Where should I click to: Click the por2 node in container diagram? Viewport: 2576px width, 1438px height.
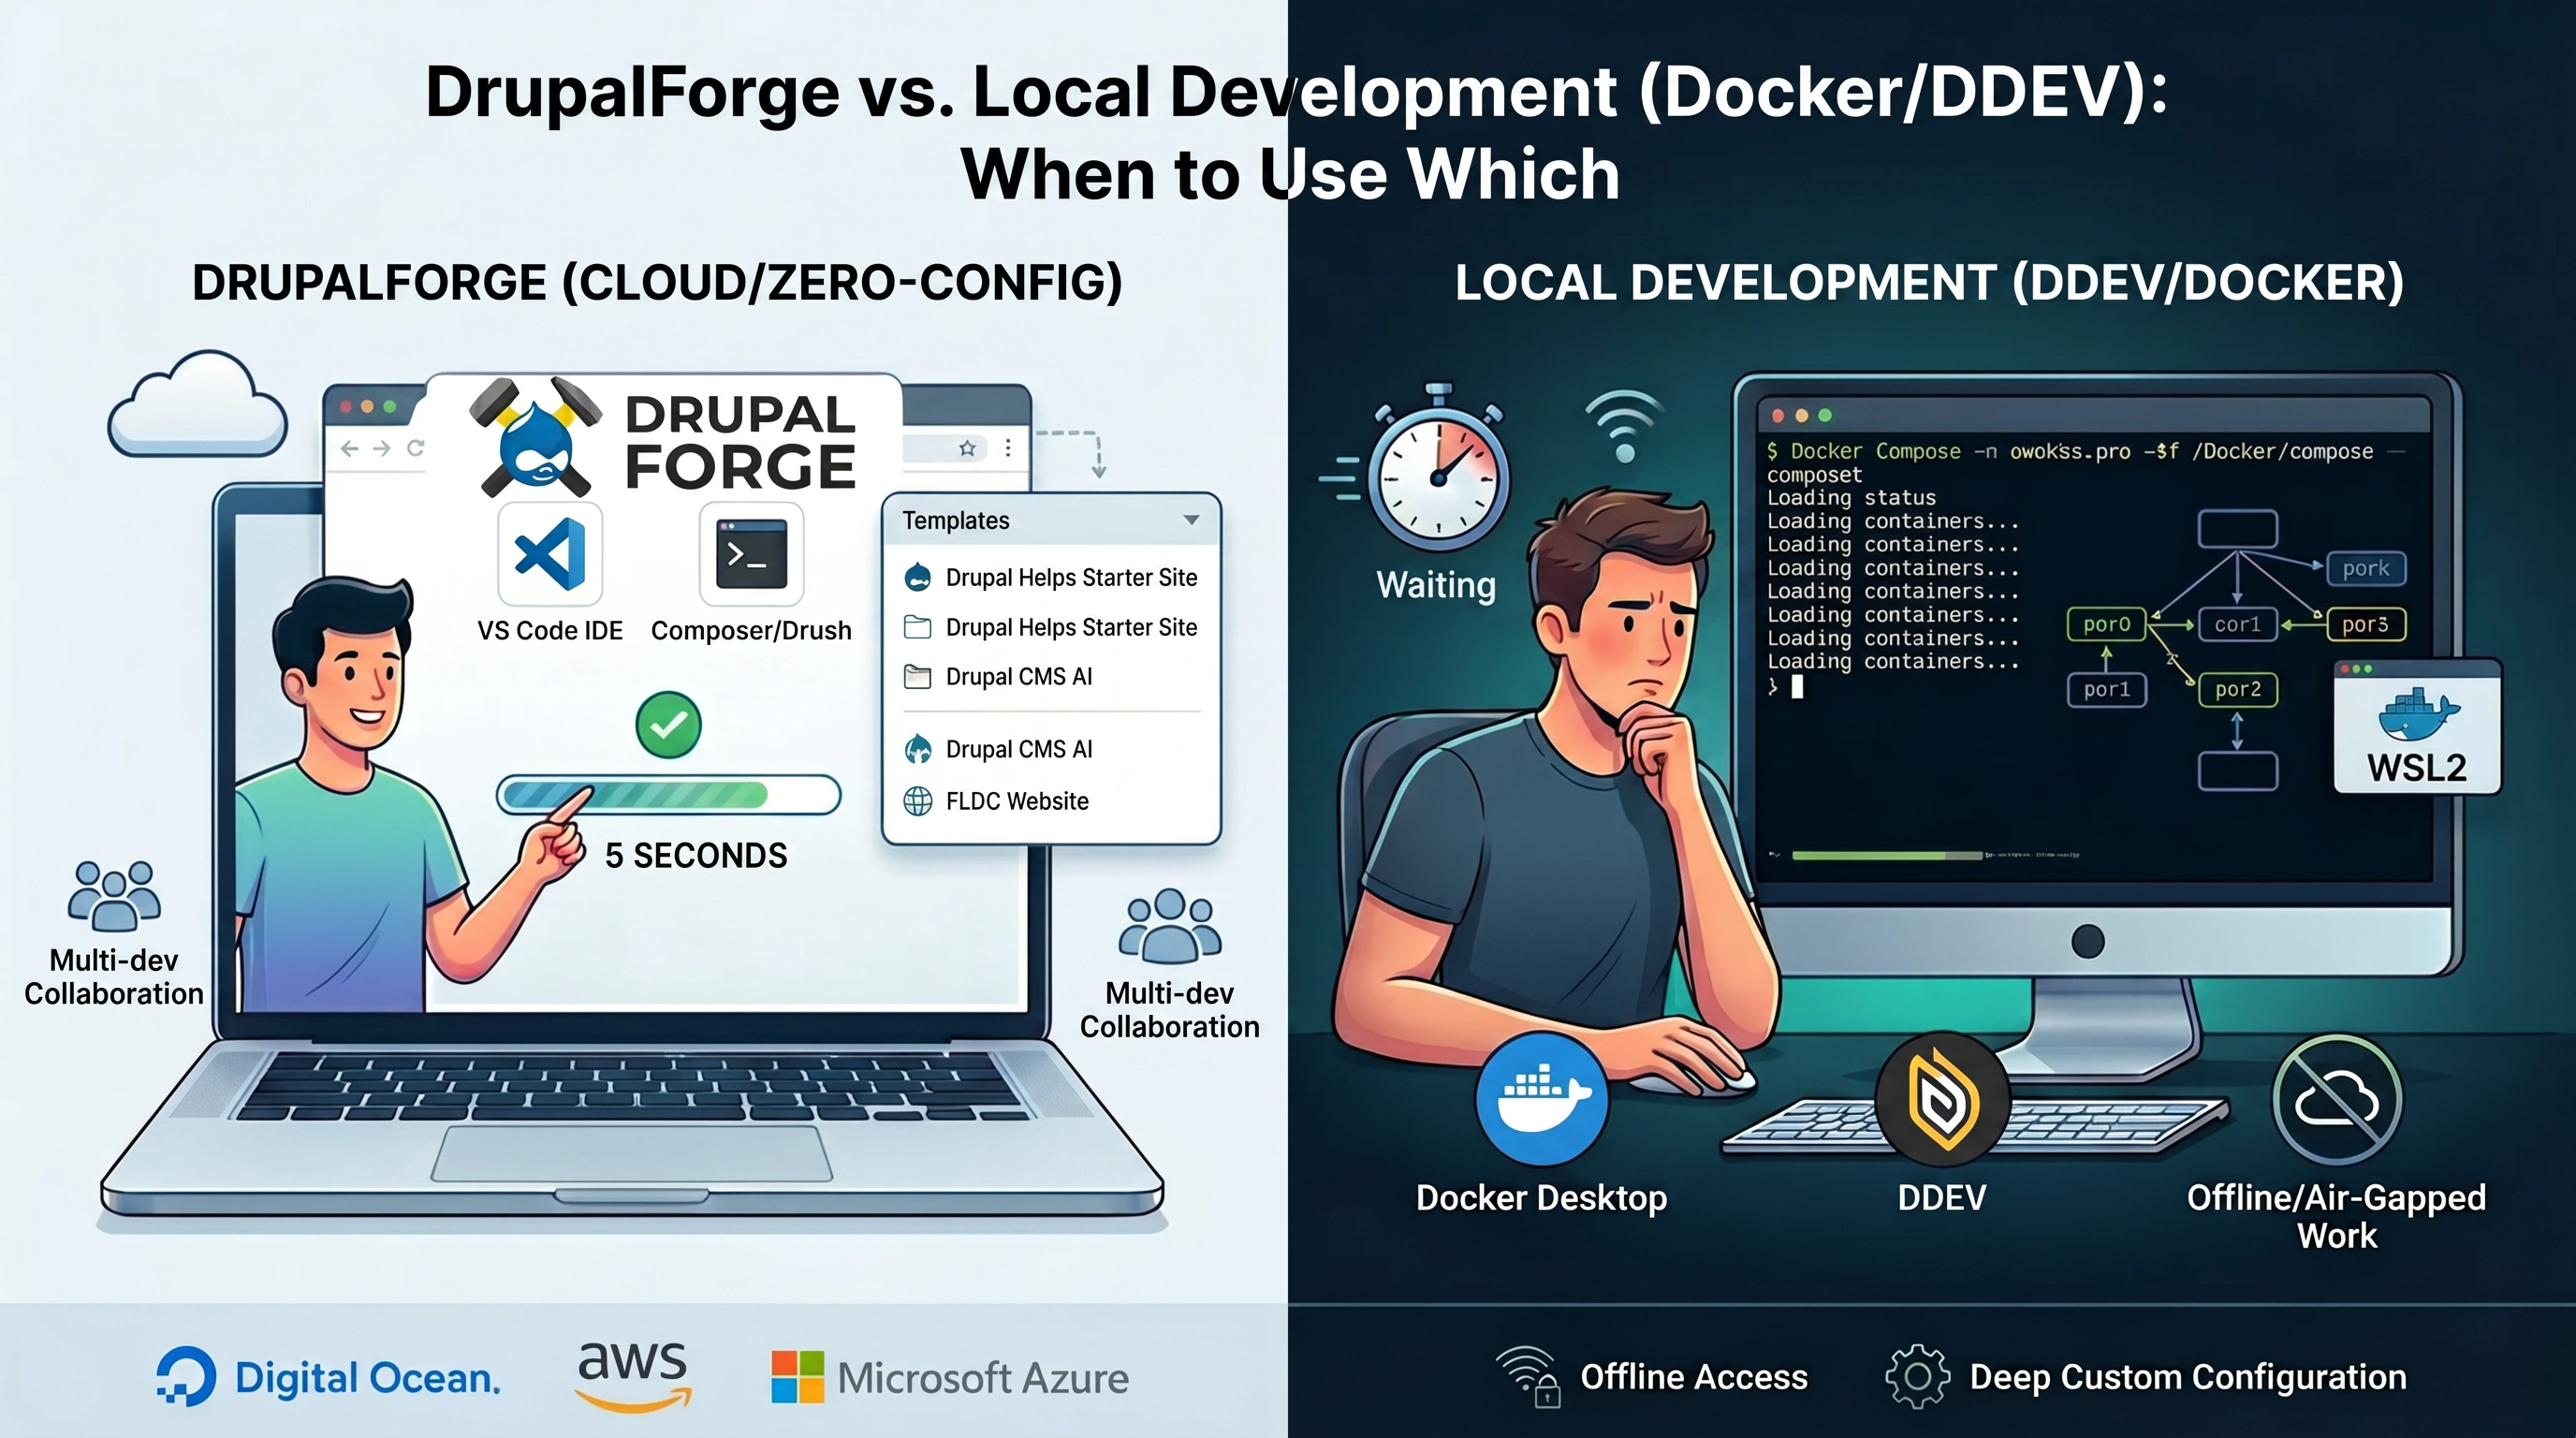(2237, 689)
